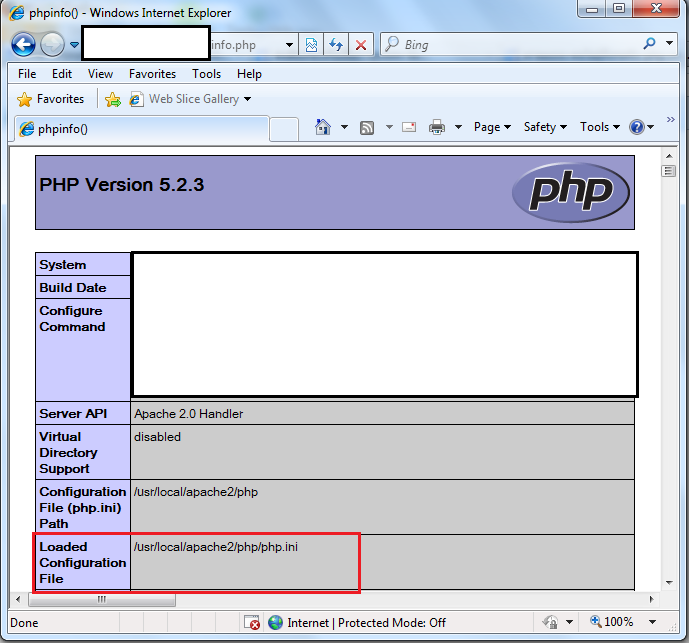The width and height of the screenshot is (689, 643).
Task: Select the phpinfo() tab
Action: click(141, 129)
